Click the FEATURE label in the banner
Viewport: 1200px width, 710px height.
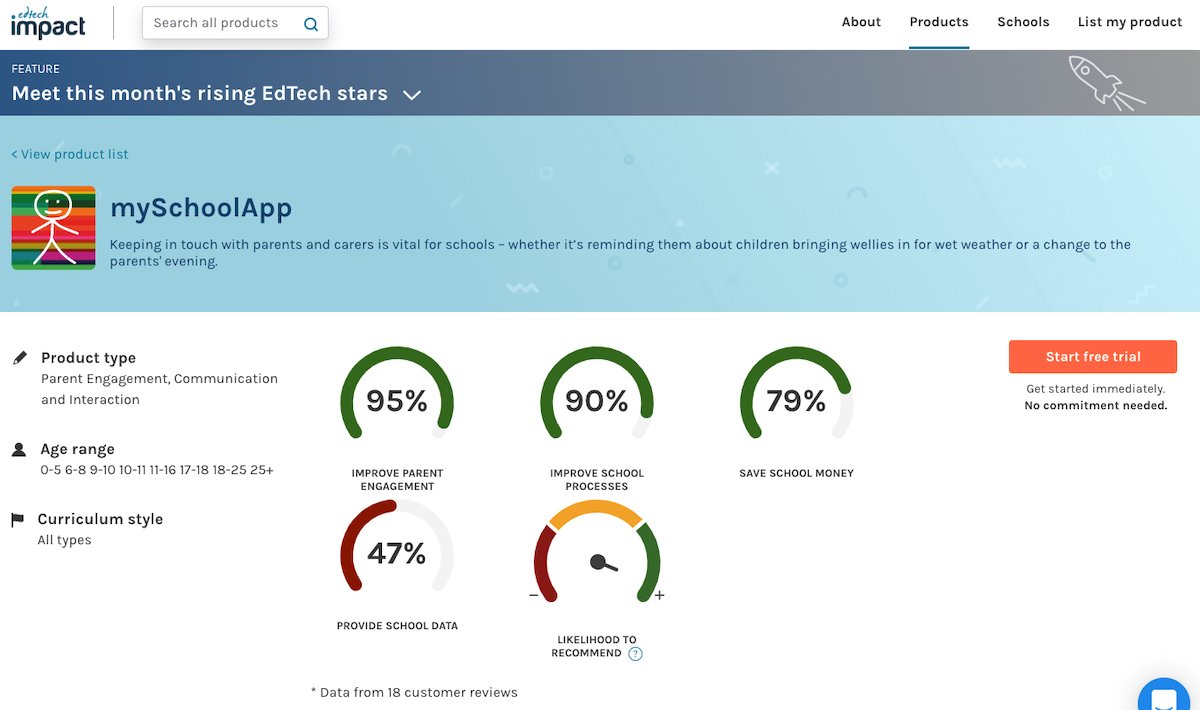pos(36,69)
